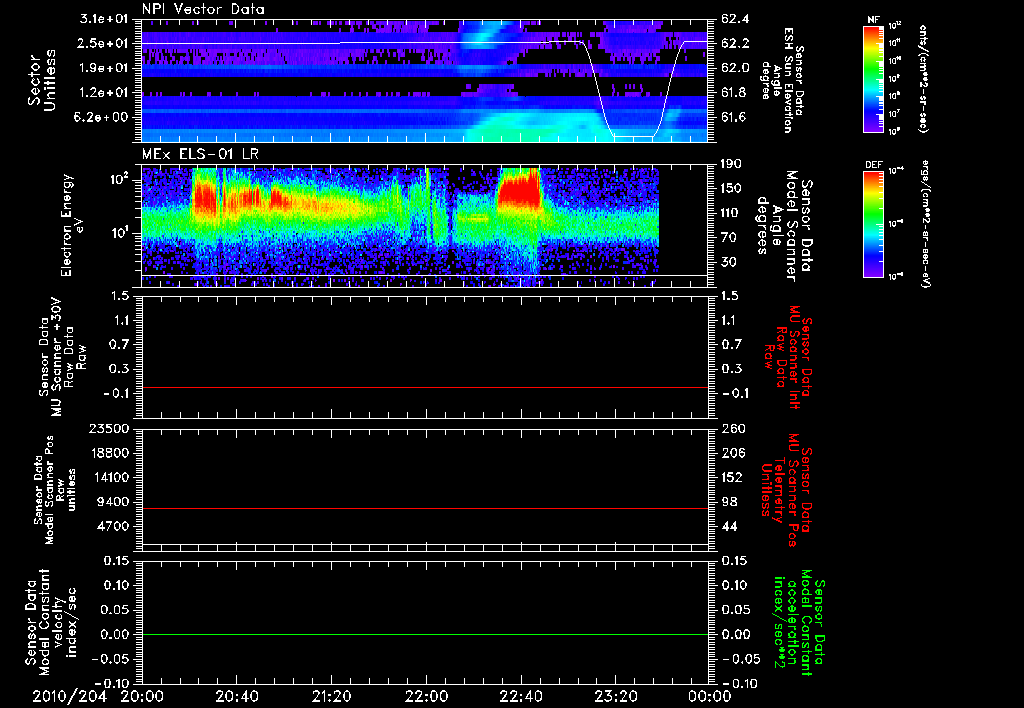This screenshot has height=708, width=1024.
Task: Click the "20:40" time axis label
Action: (x=236, y=697)
